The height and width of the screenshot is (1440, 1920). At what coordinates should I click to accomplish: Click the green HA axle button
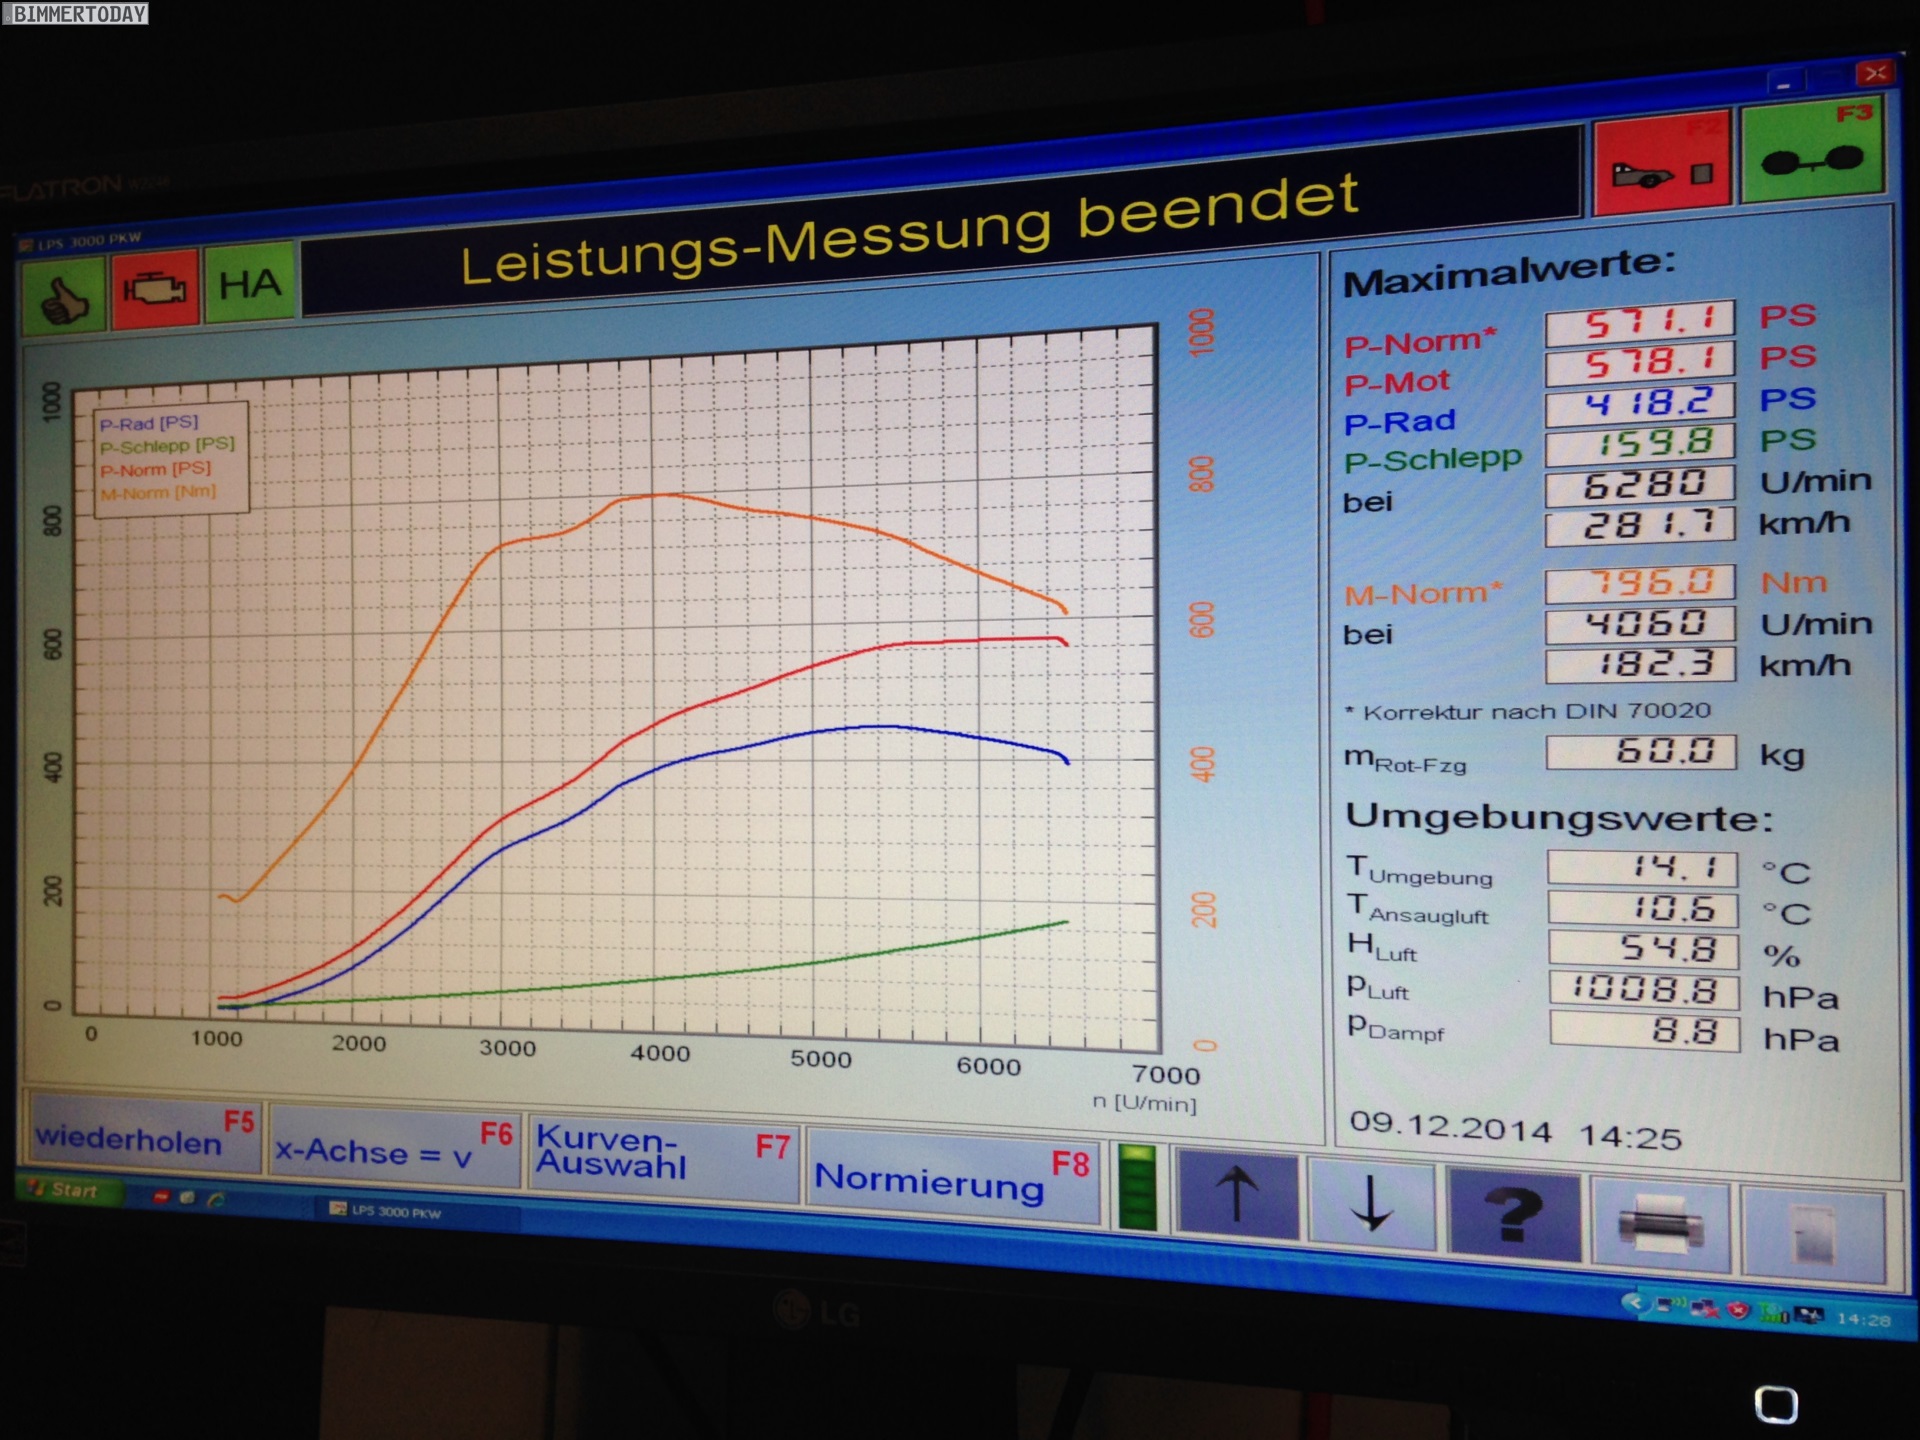pyautogui.click(x=250, y=284)
